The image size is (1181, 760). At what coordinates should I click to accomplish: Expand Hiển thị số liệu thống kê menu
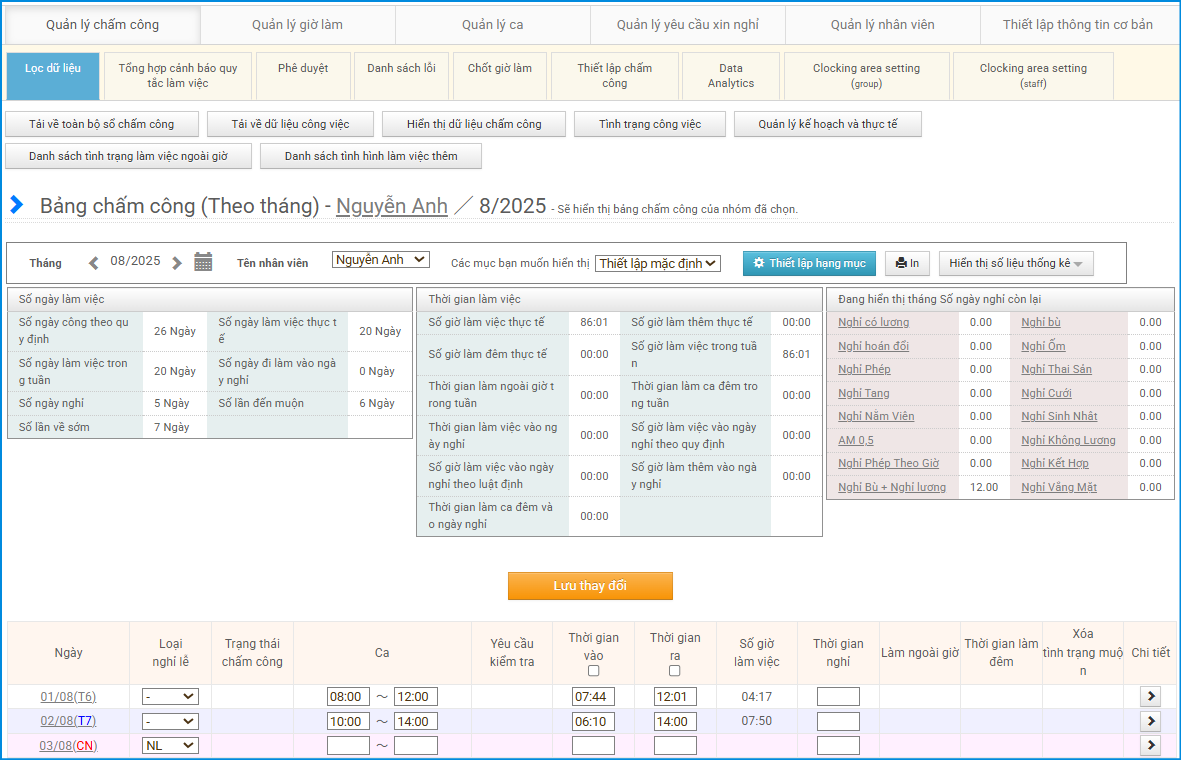[1015, 263]
